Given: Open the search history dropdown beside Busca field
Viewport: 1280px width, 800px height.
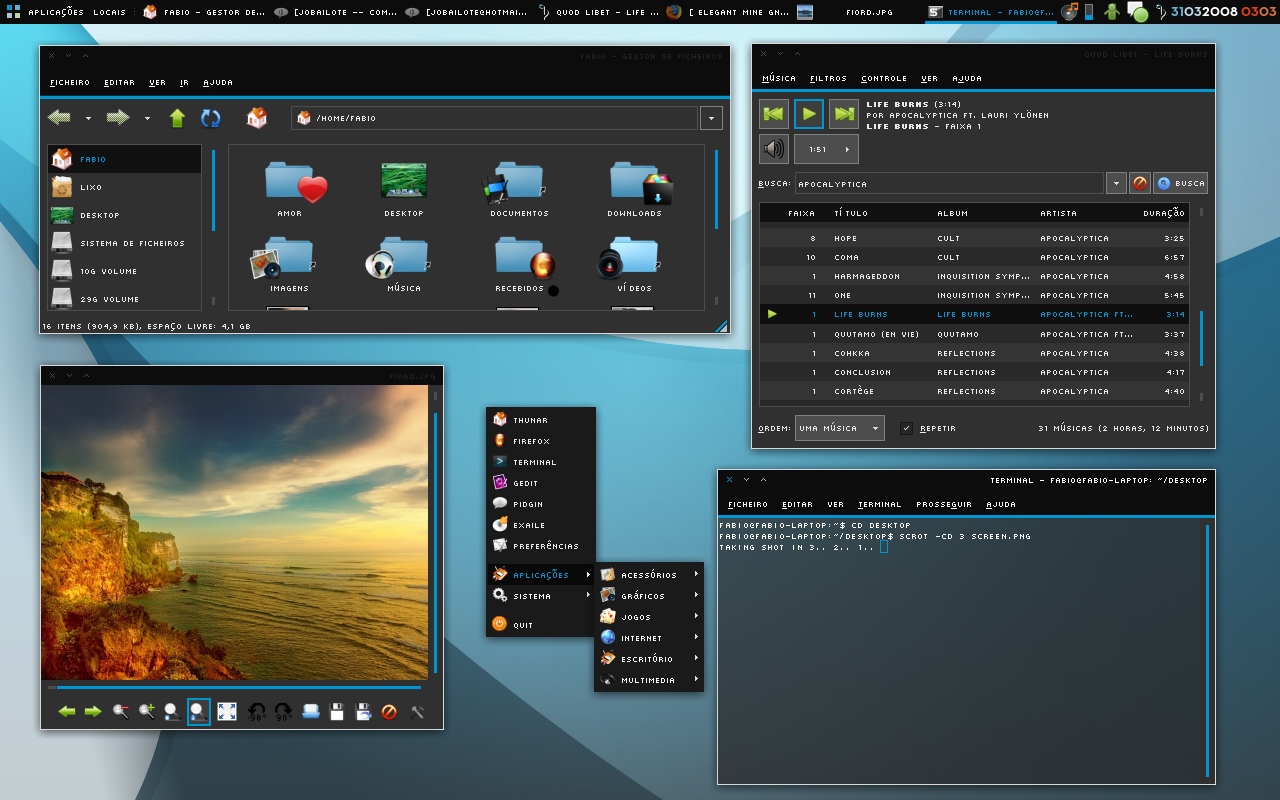Looking at the screenshot, I should [1116, 183].
